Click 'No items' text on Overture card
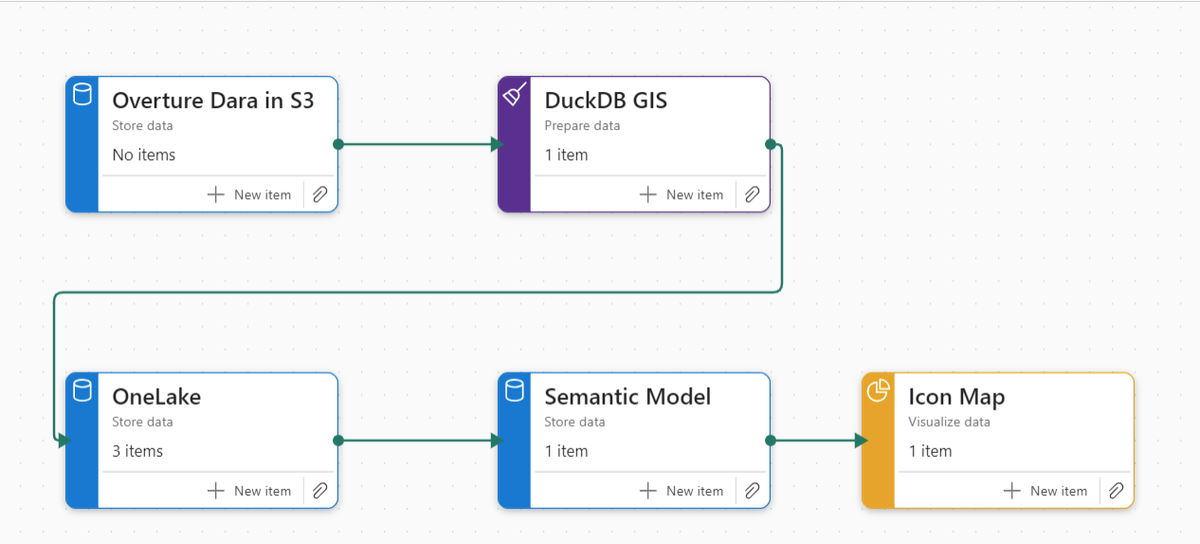This screenshot has width=1200, height=544. pos(144,155)
